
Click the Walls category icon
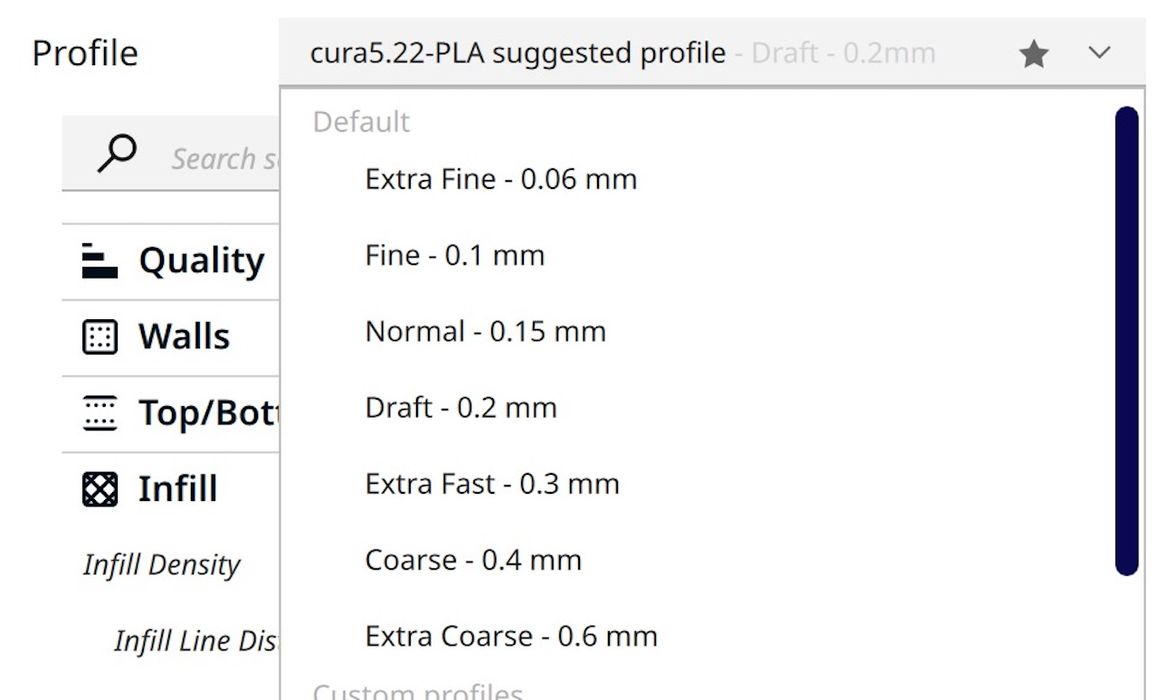click(99, 337)
